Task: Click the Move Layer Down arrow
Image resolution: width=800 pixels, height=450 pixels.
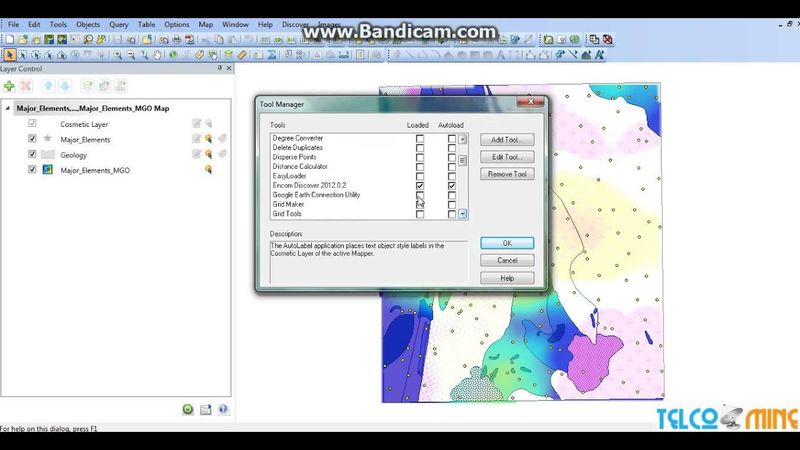Action: pos(65,86)
